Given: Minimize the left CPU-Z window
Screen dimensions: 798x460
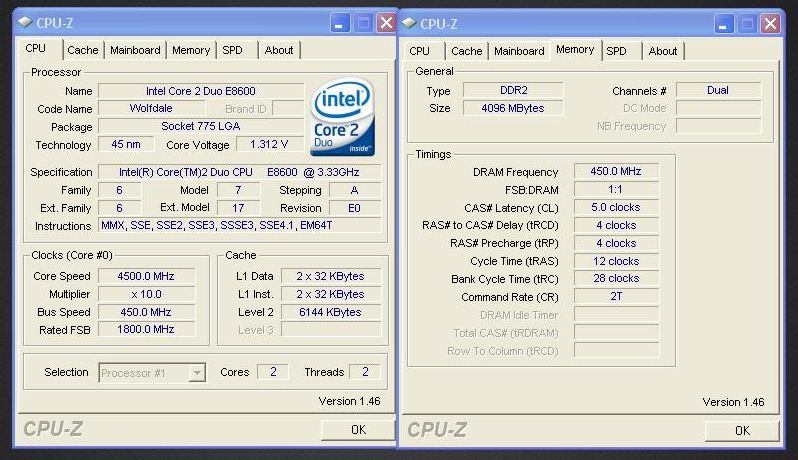Looking at the screenshot, I should 339,23.
